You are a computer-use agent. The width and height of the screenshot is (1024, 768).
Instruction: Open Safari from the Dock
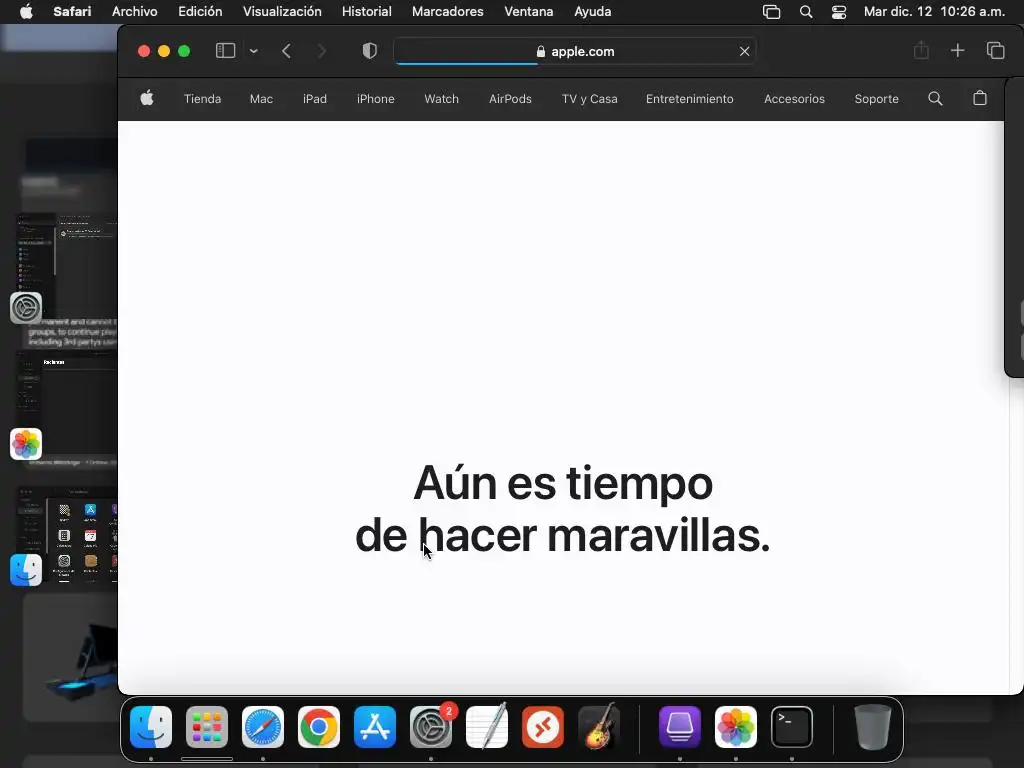pos(263,727)
